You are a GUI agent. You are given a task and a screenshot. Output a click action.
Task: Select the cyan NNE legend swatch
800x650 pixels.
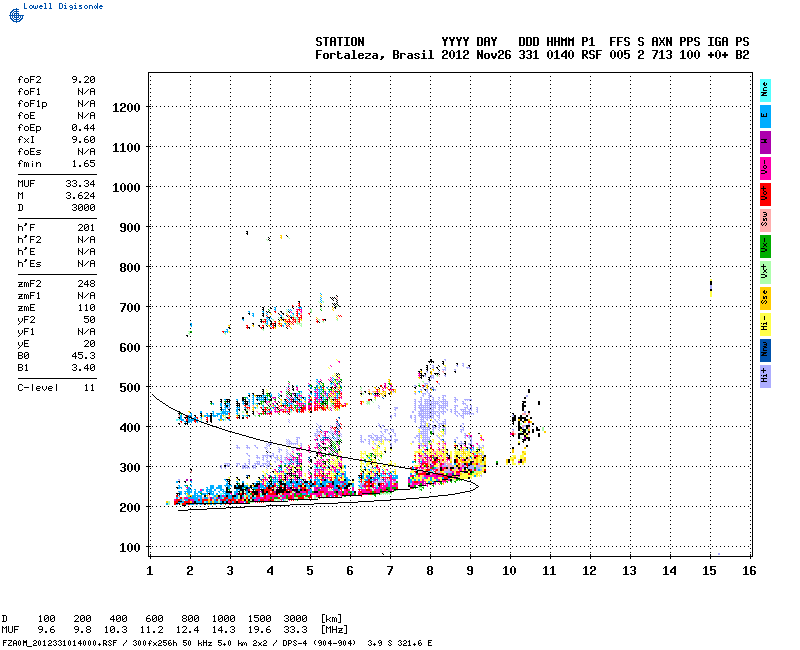coord(765,91)
